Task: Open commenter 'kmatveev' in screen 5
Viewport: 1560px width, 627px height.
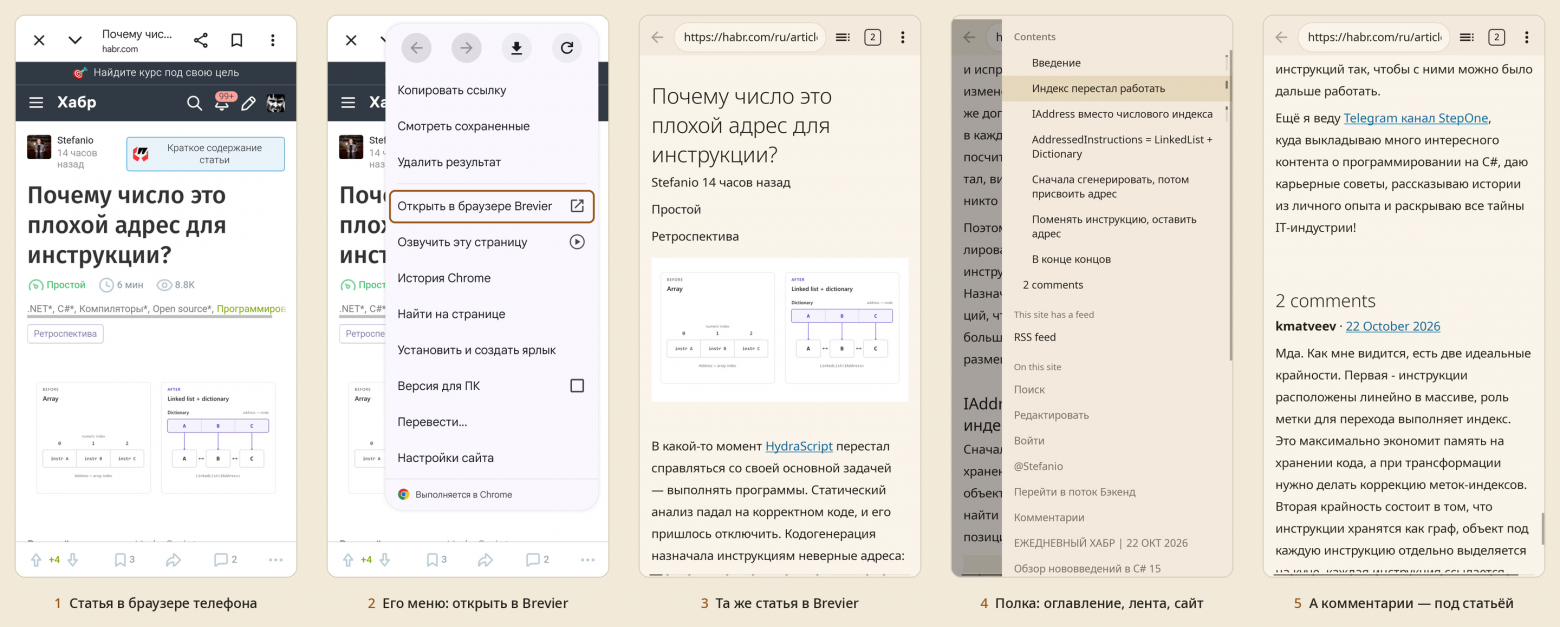Action: tap(1307, 326)
